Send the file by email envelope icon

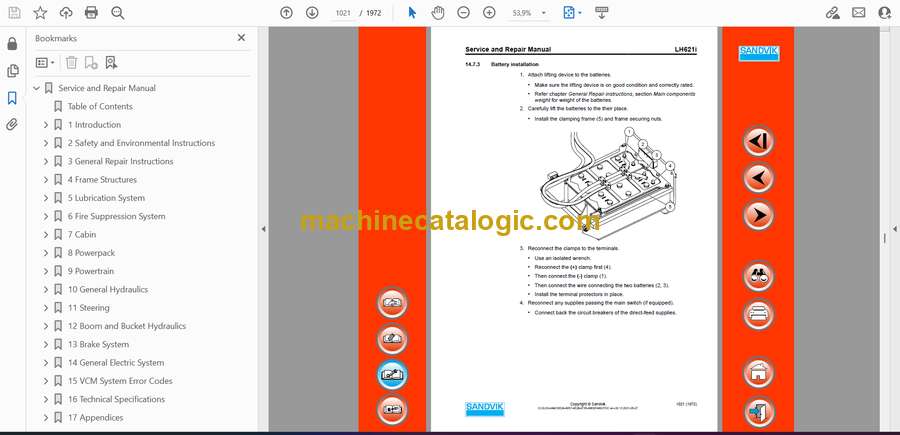point(859,13)
